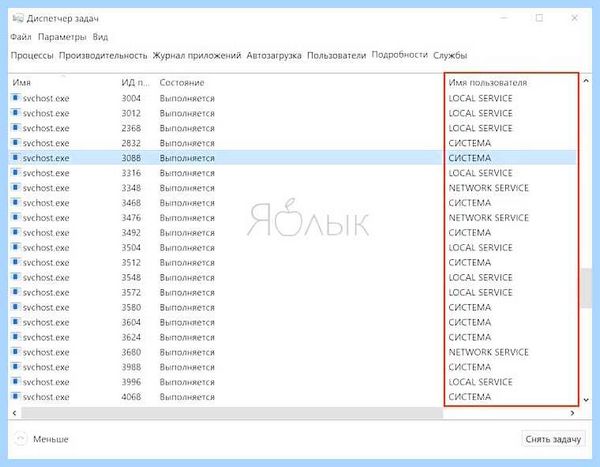Click NETWORK SERVICE in the PID 3476 row
Image resolution: width=600 pixels, height=467 pixels.
[x=488, y=218]
